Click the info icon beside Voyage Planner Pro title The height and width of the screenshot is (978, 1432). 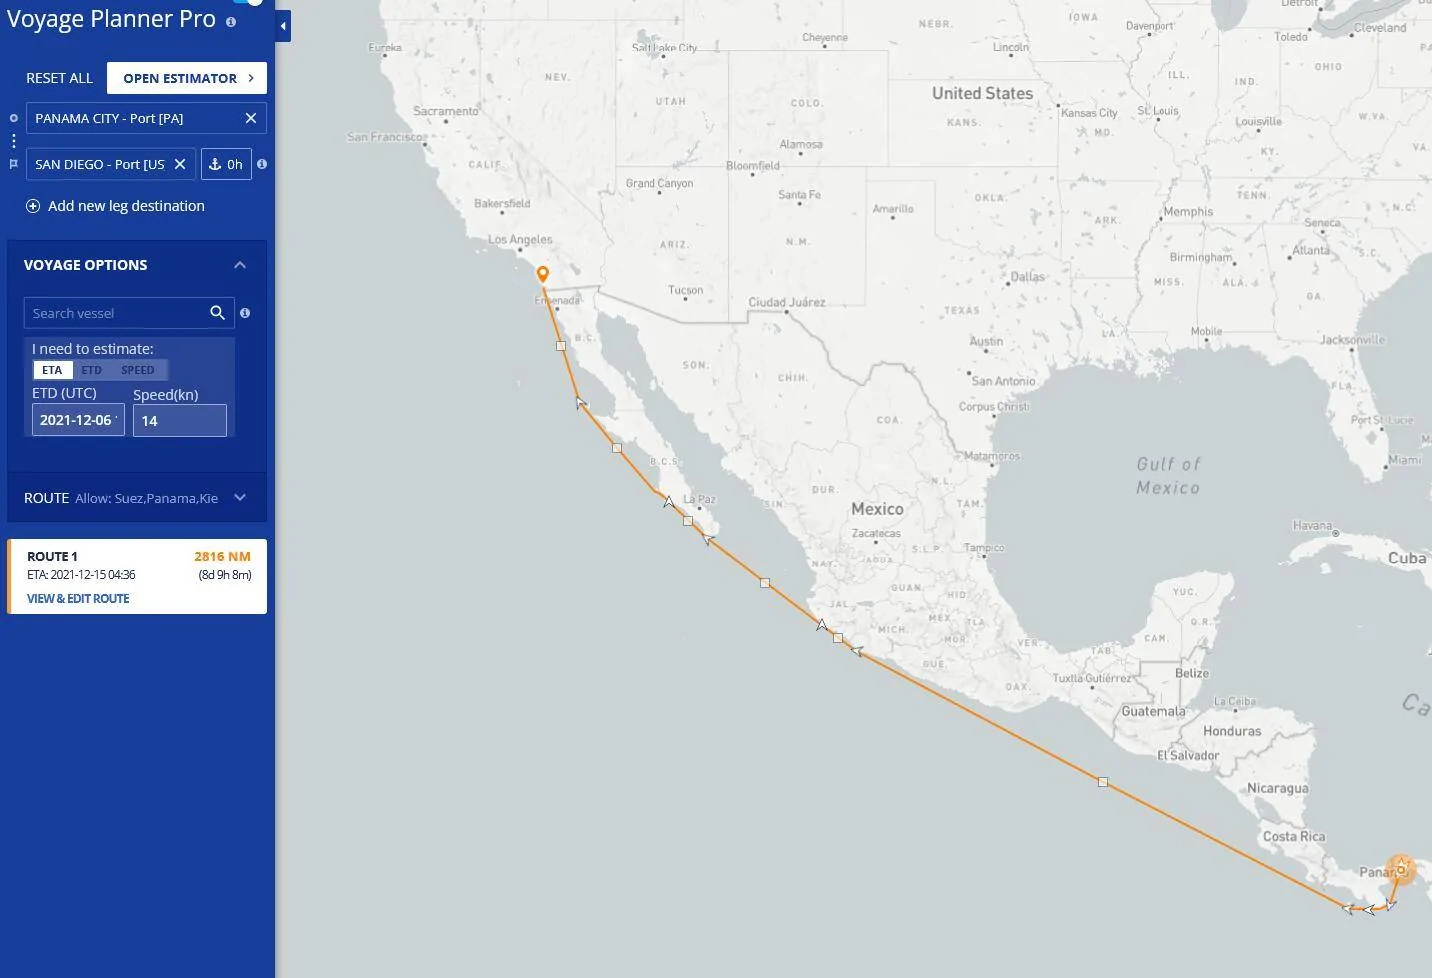click(231, 21)
